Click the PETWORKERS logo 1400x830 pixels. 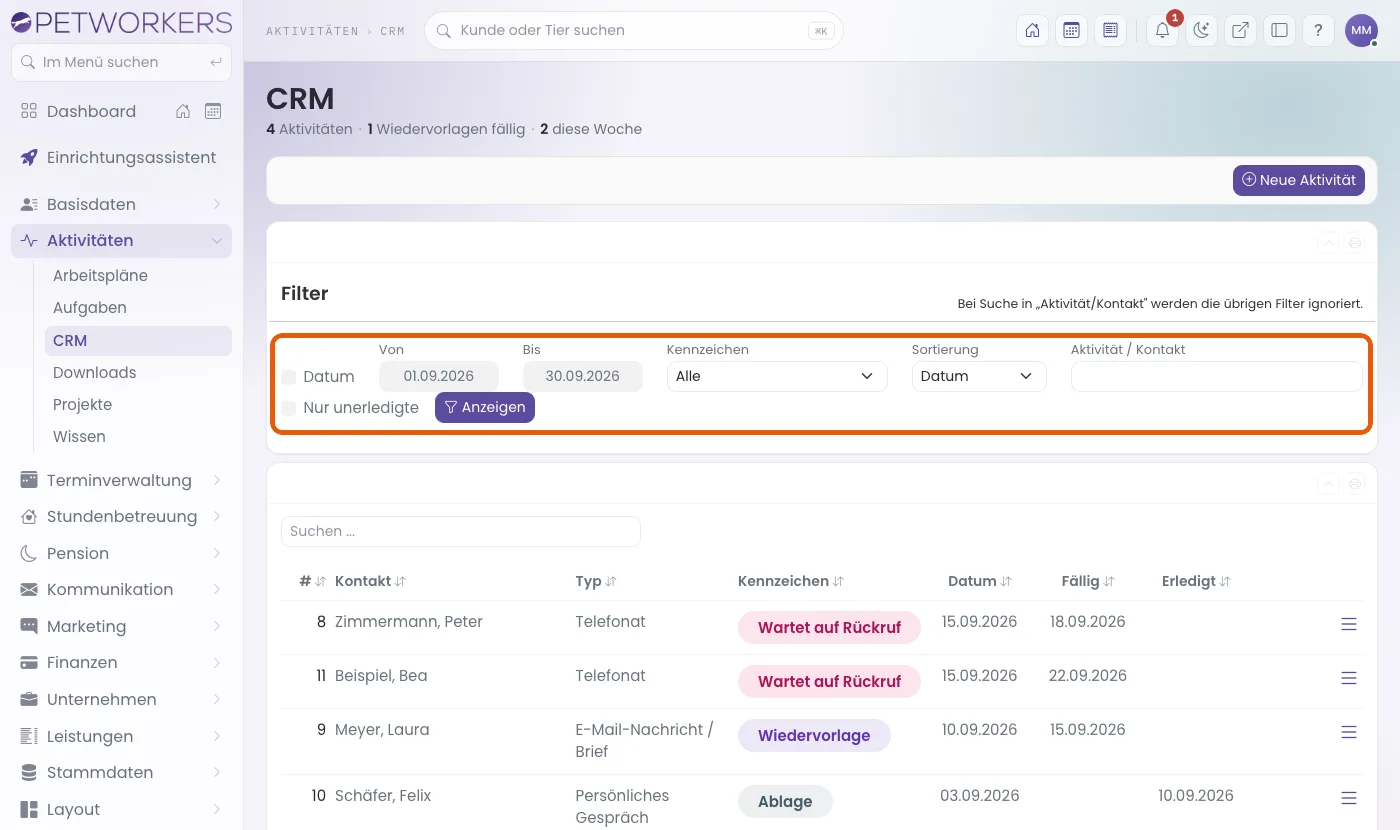tap(121, 22)
